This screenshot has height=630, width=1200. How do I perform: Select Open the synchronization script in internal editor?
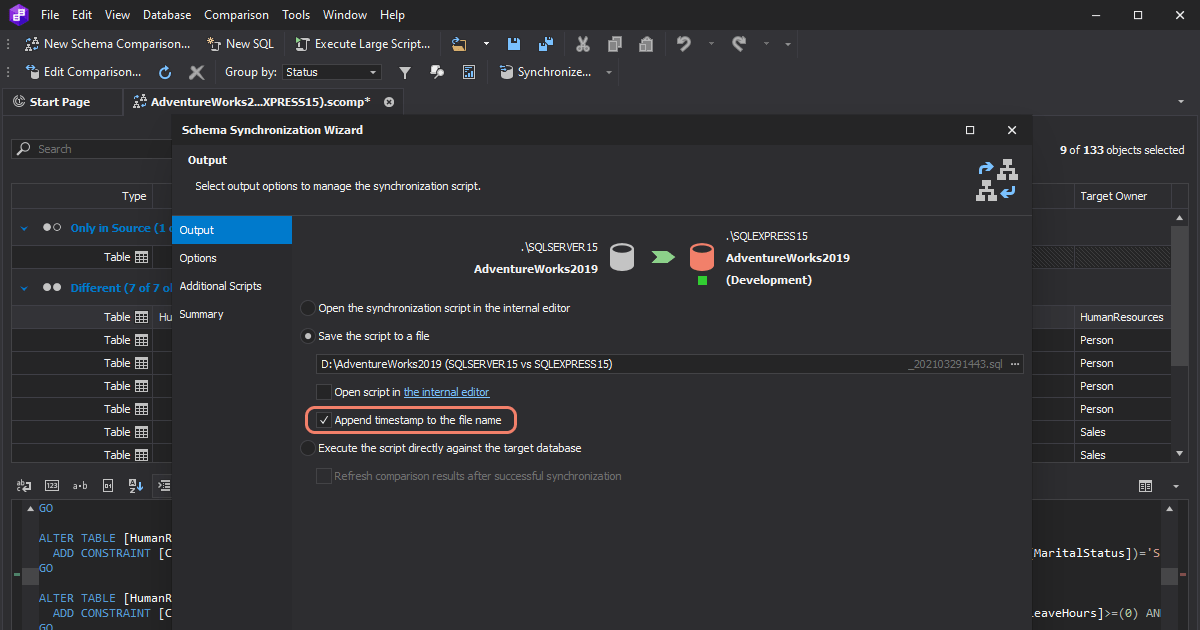point(308,308)
